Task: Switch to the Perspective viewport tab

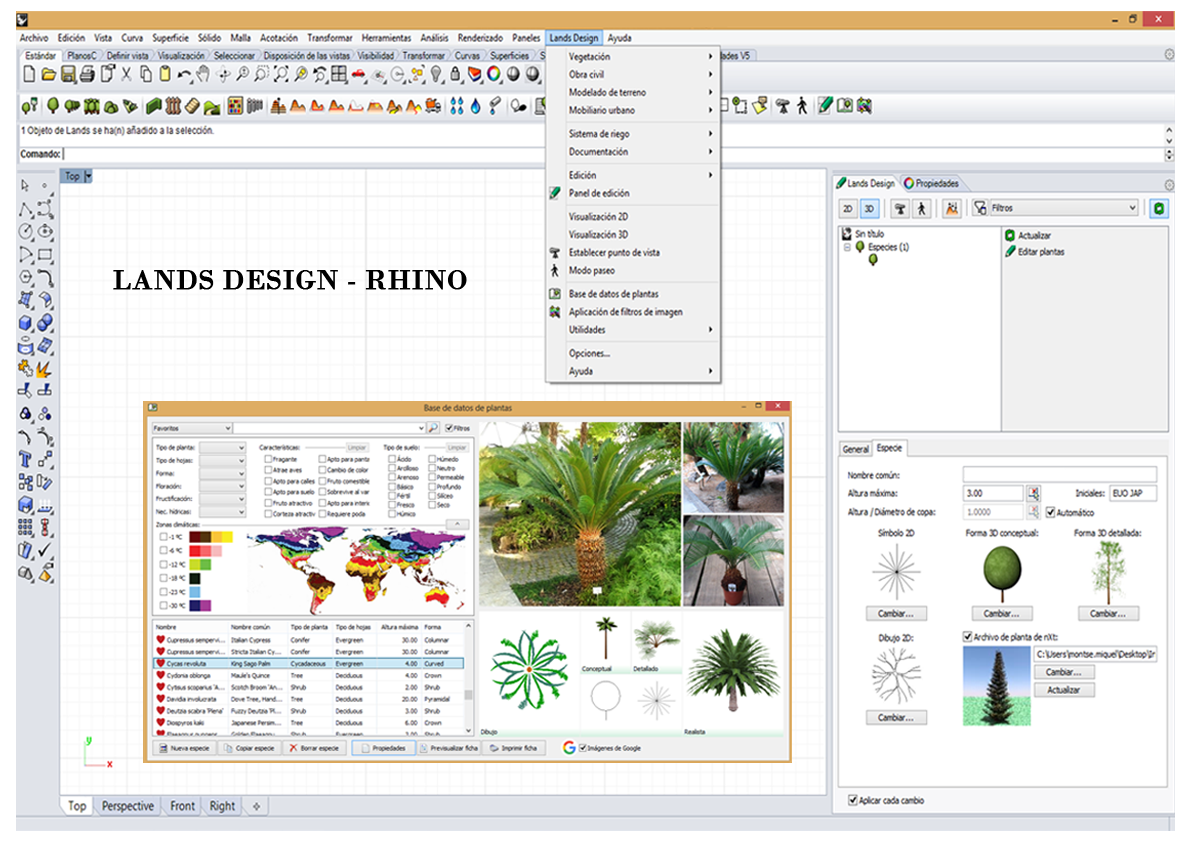Action: pyautogui.click(x=128, y=806)
